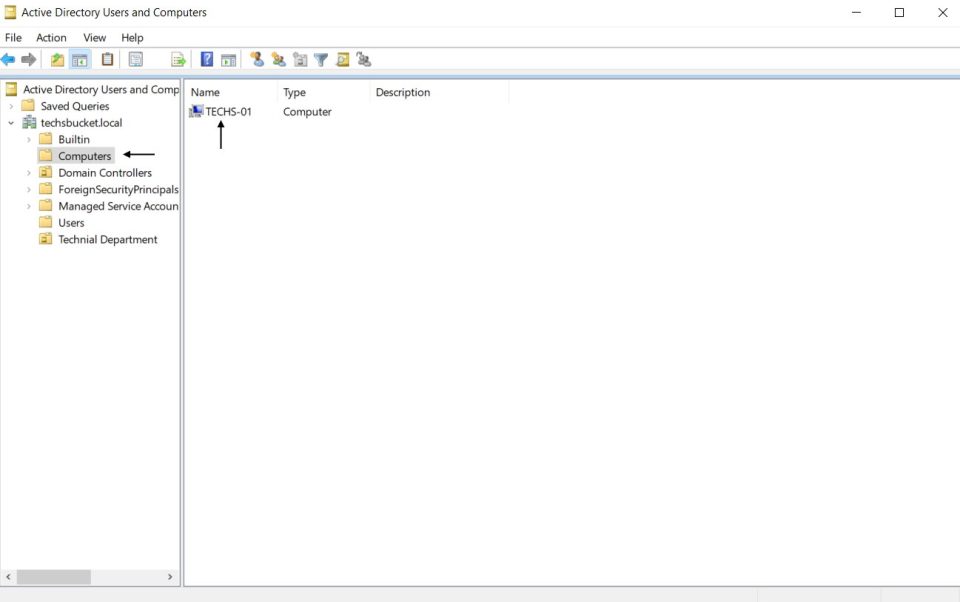
Task: Select the Computers container in tree
Action: coord(84,156)
